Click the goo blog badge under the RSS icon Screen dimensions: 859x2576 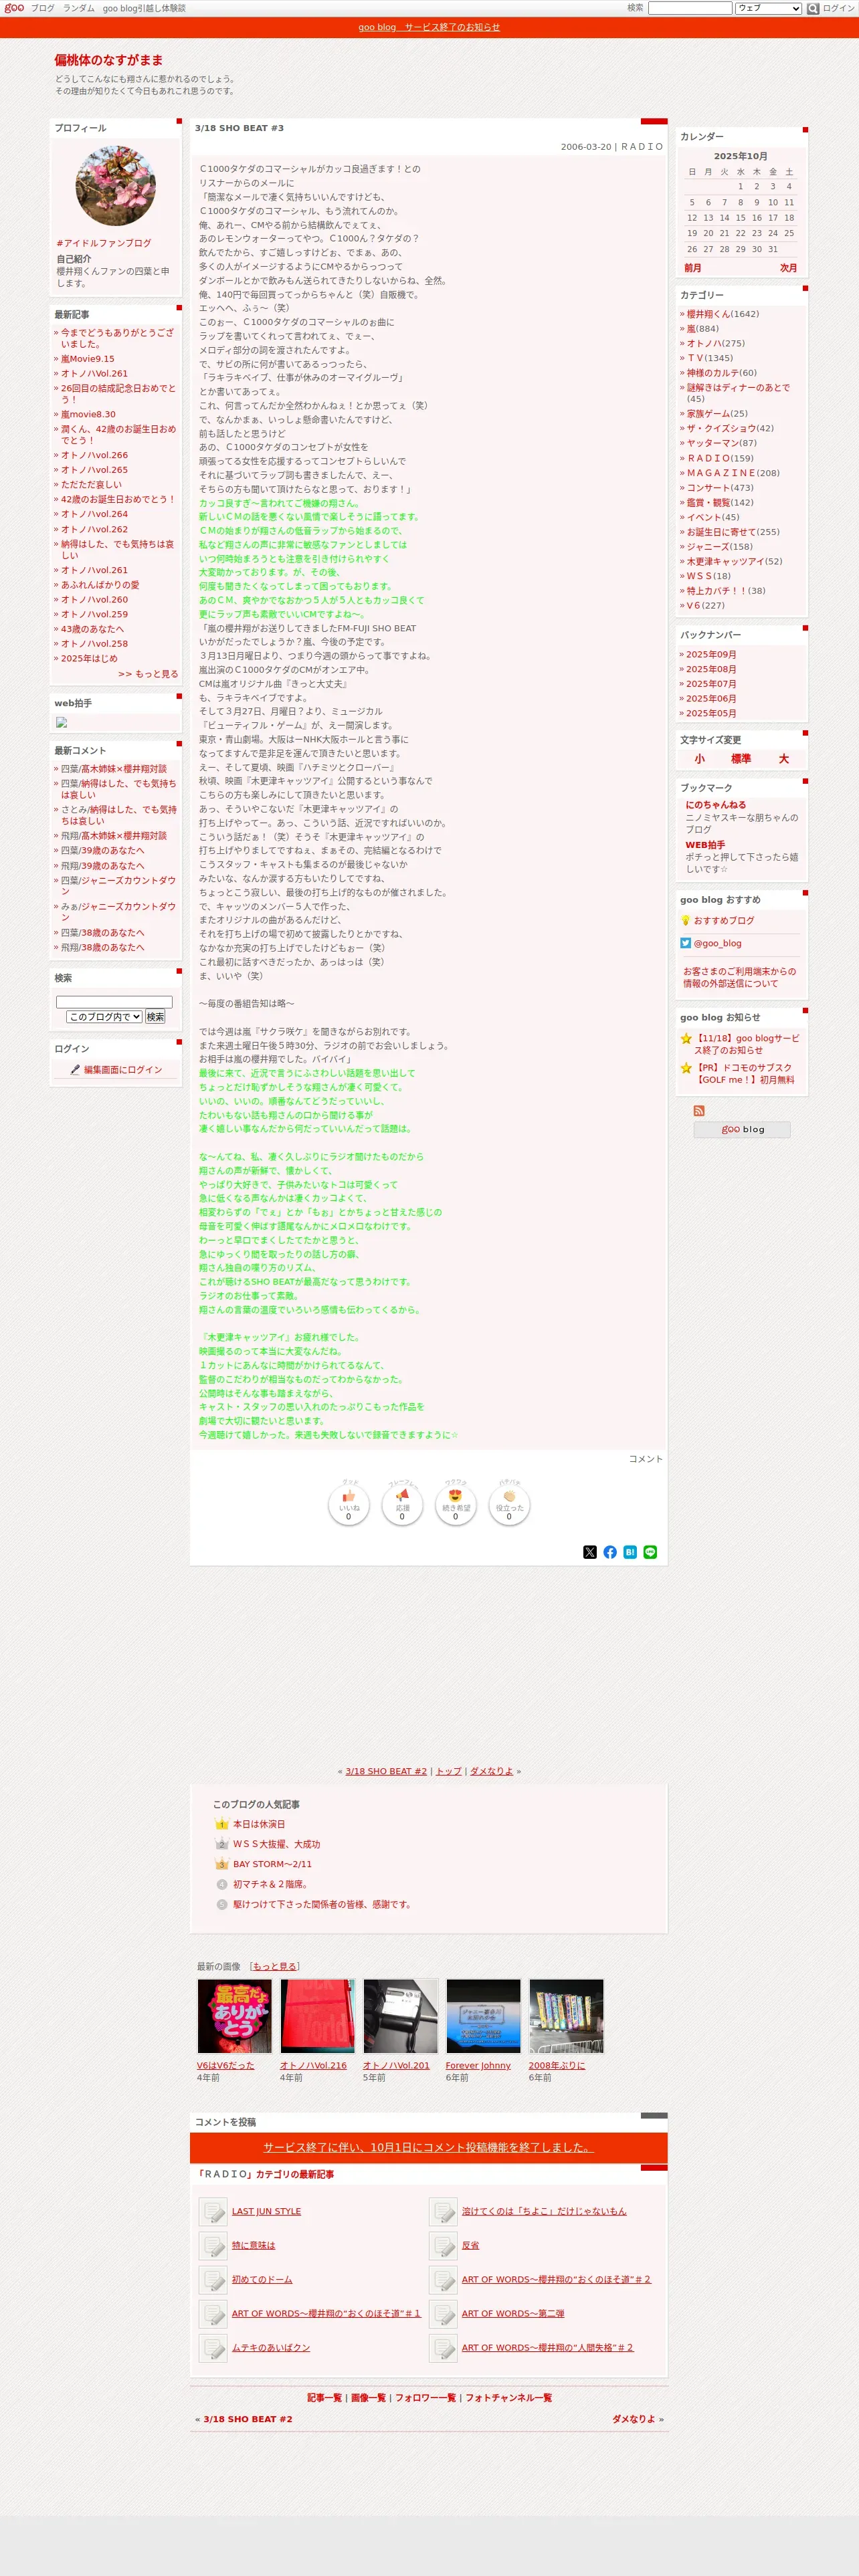[742, 1130]
